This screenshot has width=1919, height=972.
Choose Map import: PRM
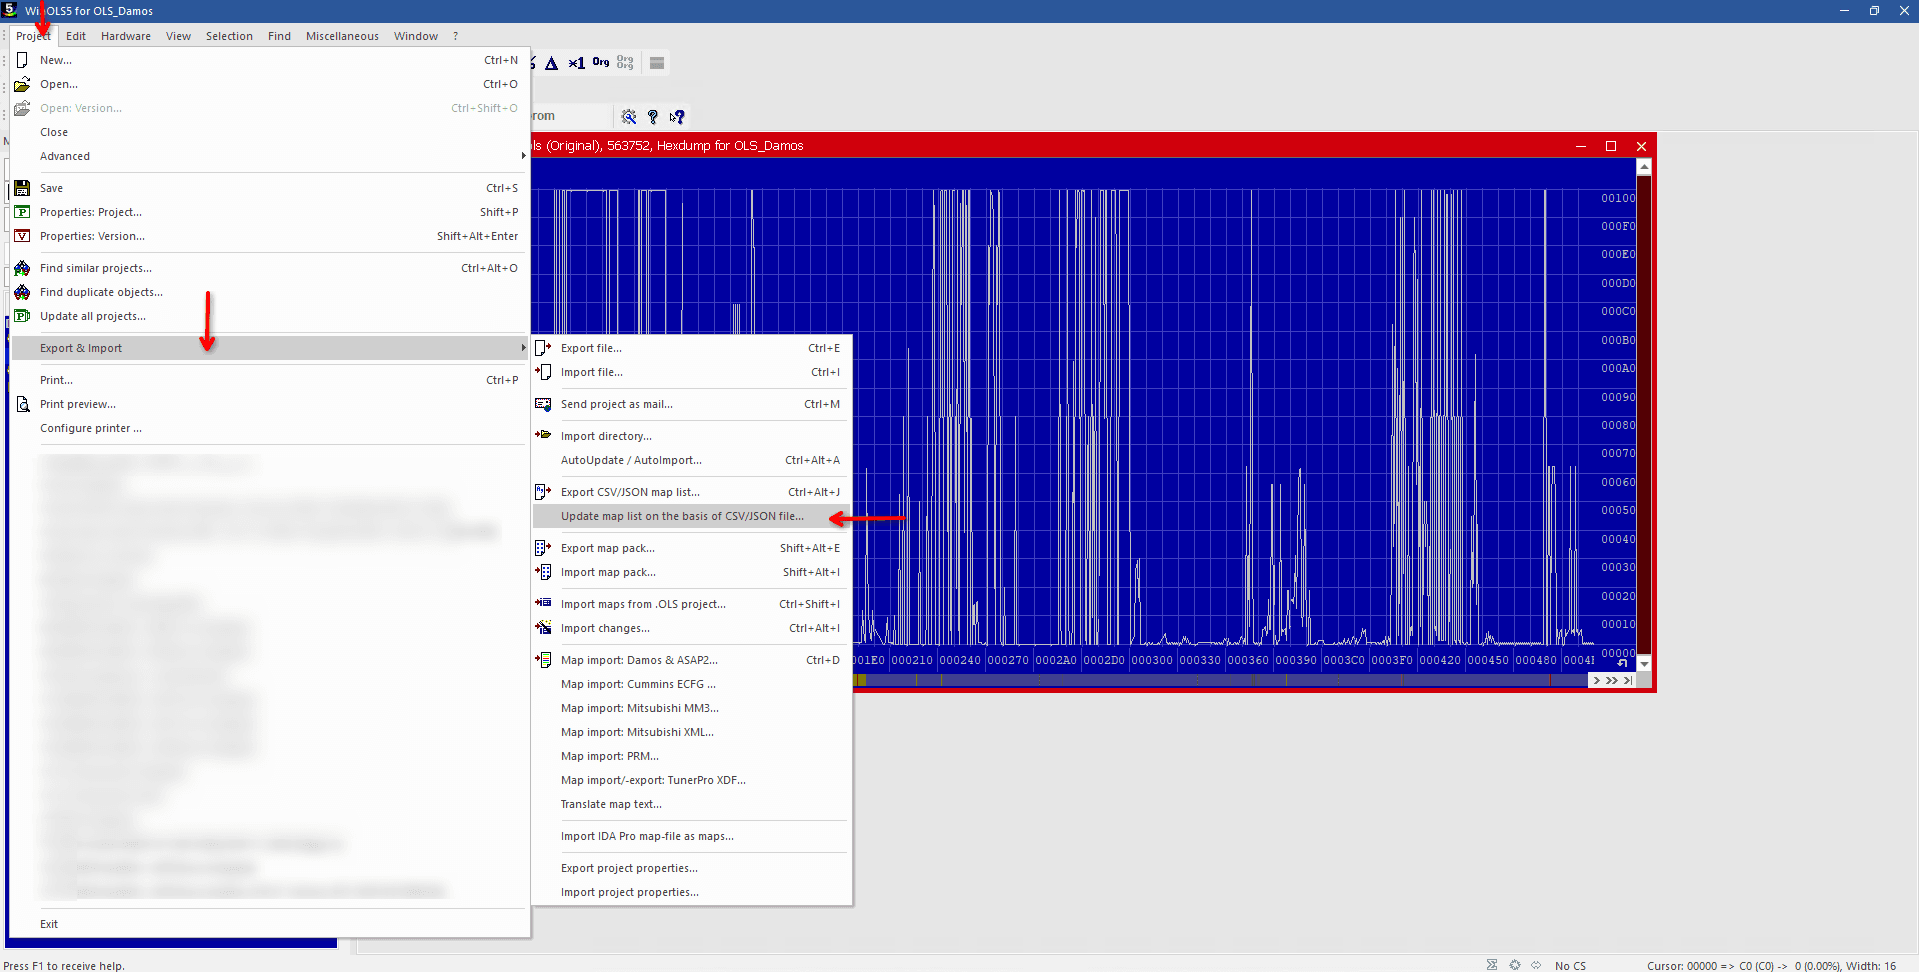point(691,756)
